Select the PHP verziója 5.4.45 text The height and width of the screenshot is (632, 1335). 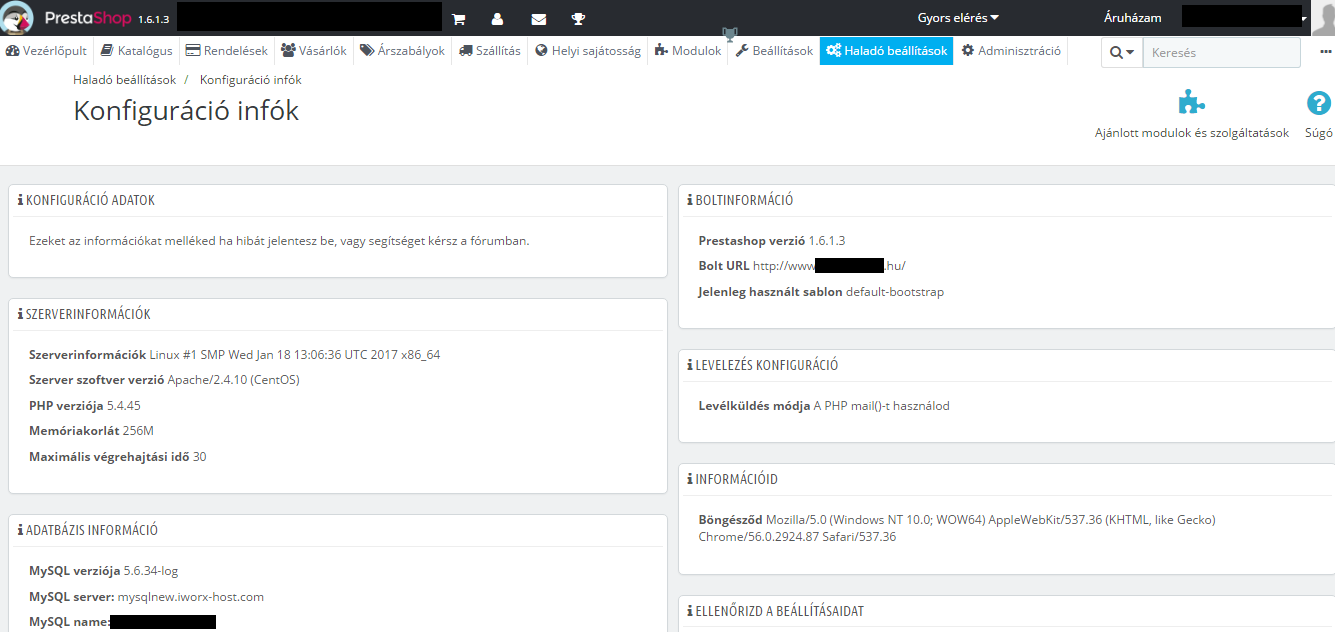(x=85, y=405)
